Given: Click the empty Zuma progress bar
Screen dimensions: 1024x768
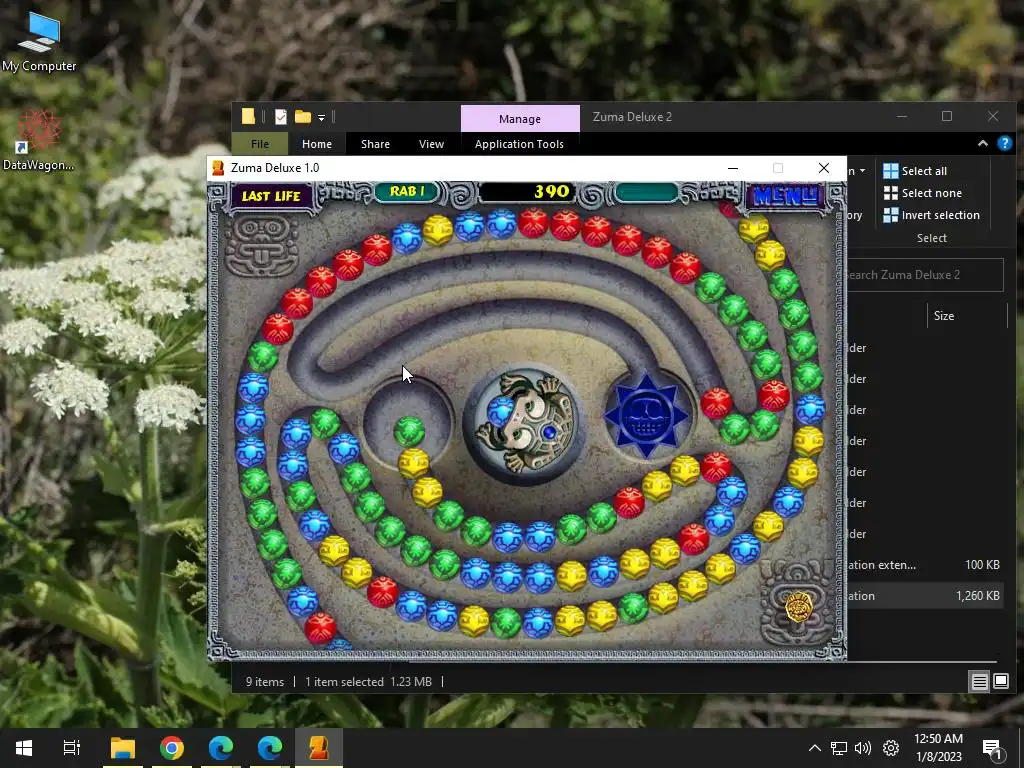Looking at the screenshot, I should (x=646, y=192).
